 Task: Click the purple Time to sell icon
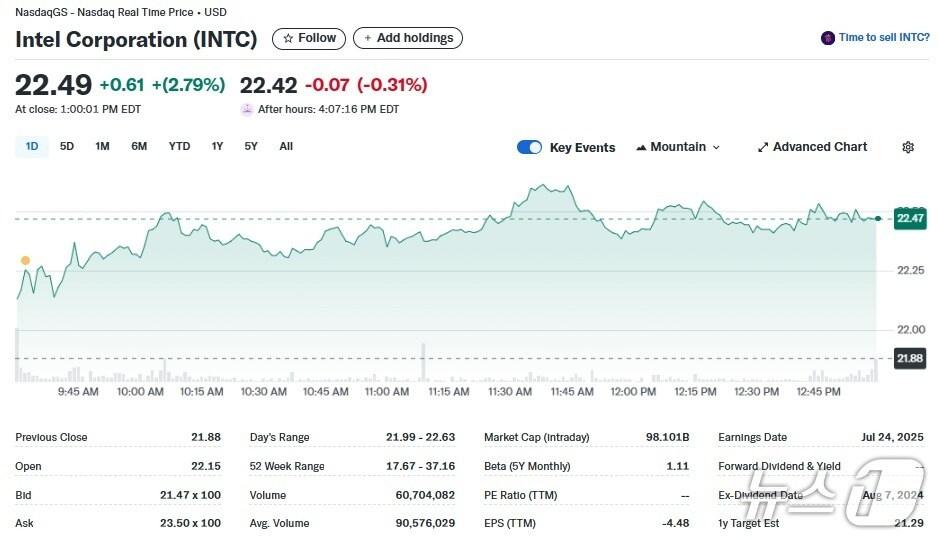tap(827, 38)
